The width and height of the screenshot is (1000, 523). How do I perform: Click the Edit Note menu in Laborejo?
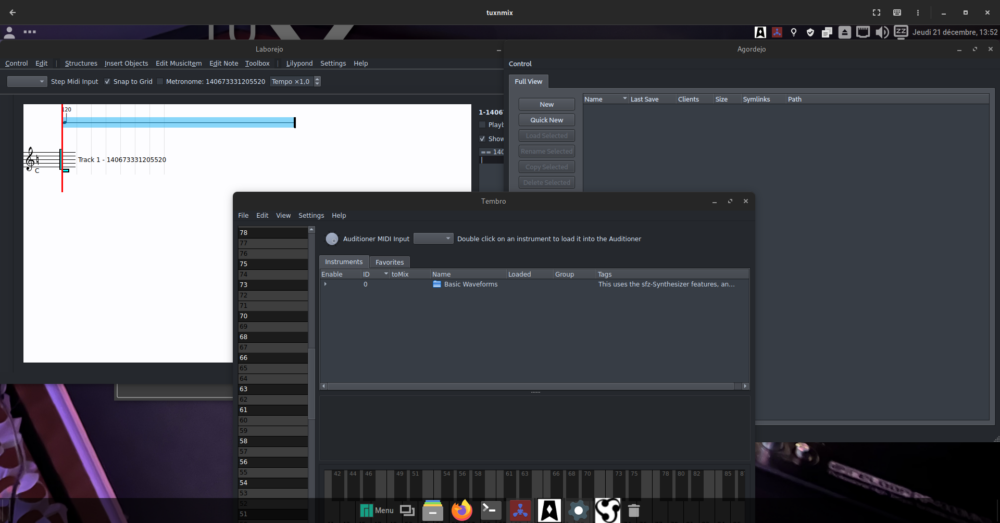coord(224,63)
